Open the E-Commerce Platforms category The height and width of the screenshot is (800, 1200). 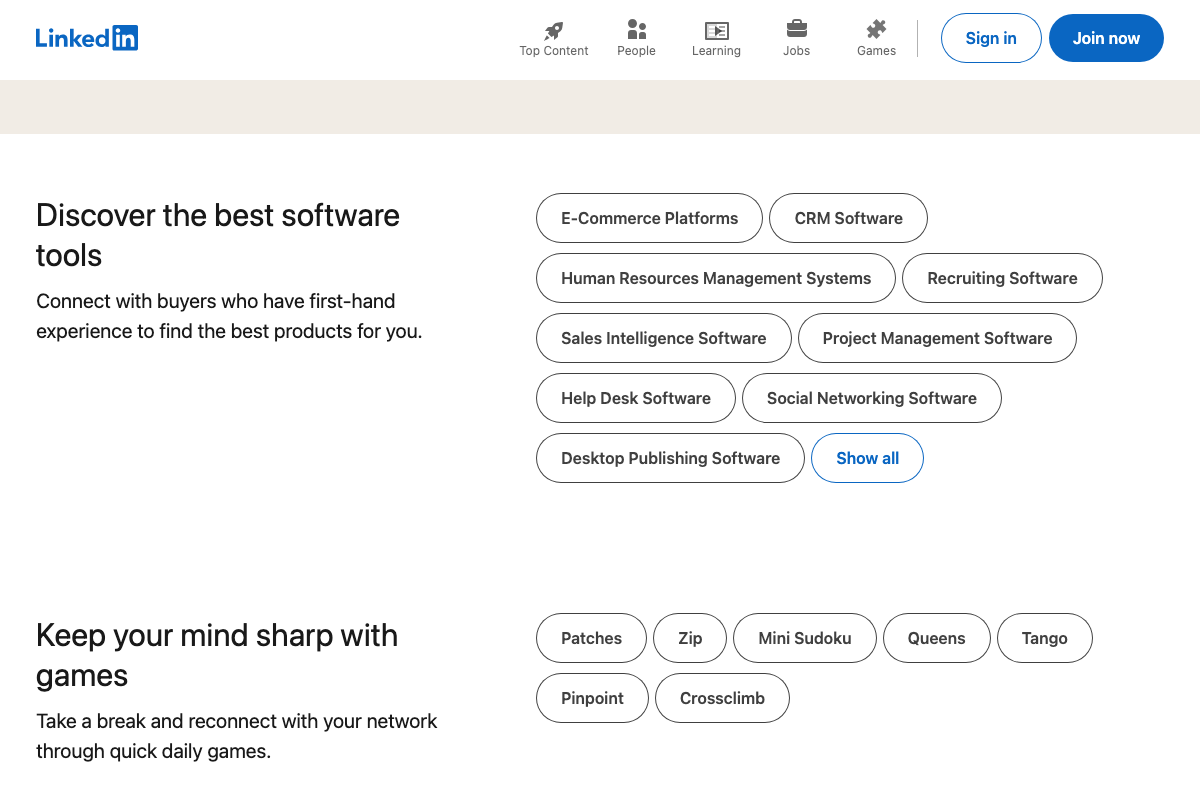pos(649,218)
